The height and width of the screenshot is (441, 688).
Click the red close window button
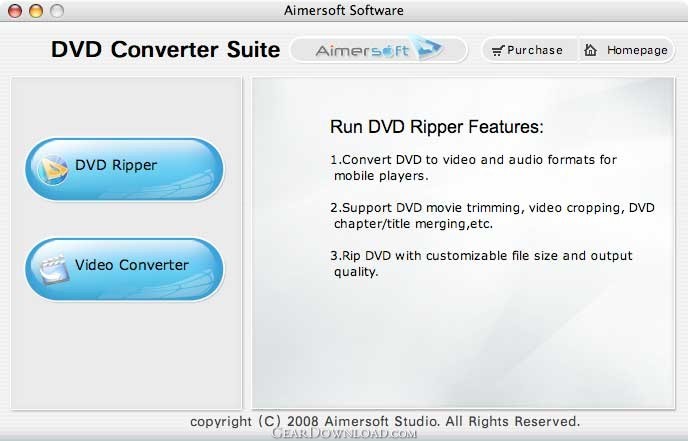(x=15, y=11)
